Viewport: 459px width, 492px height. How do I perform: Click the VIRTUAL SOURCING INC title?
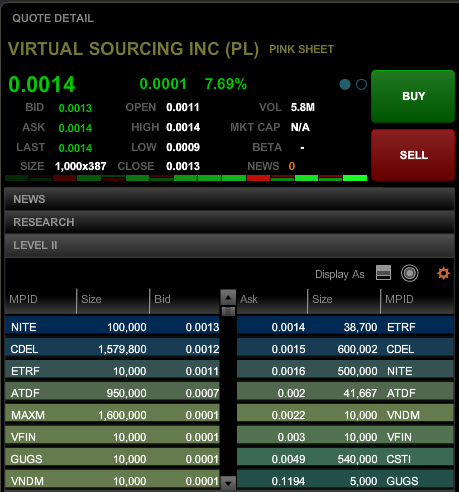click(133, 49)
